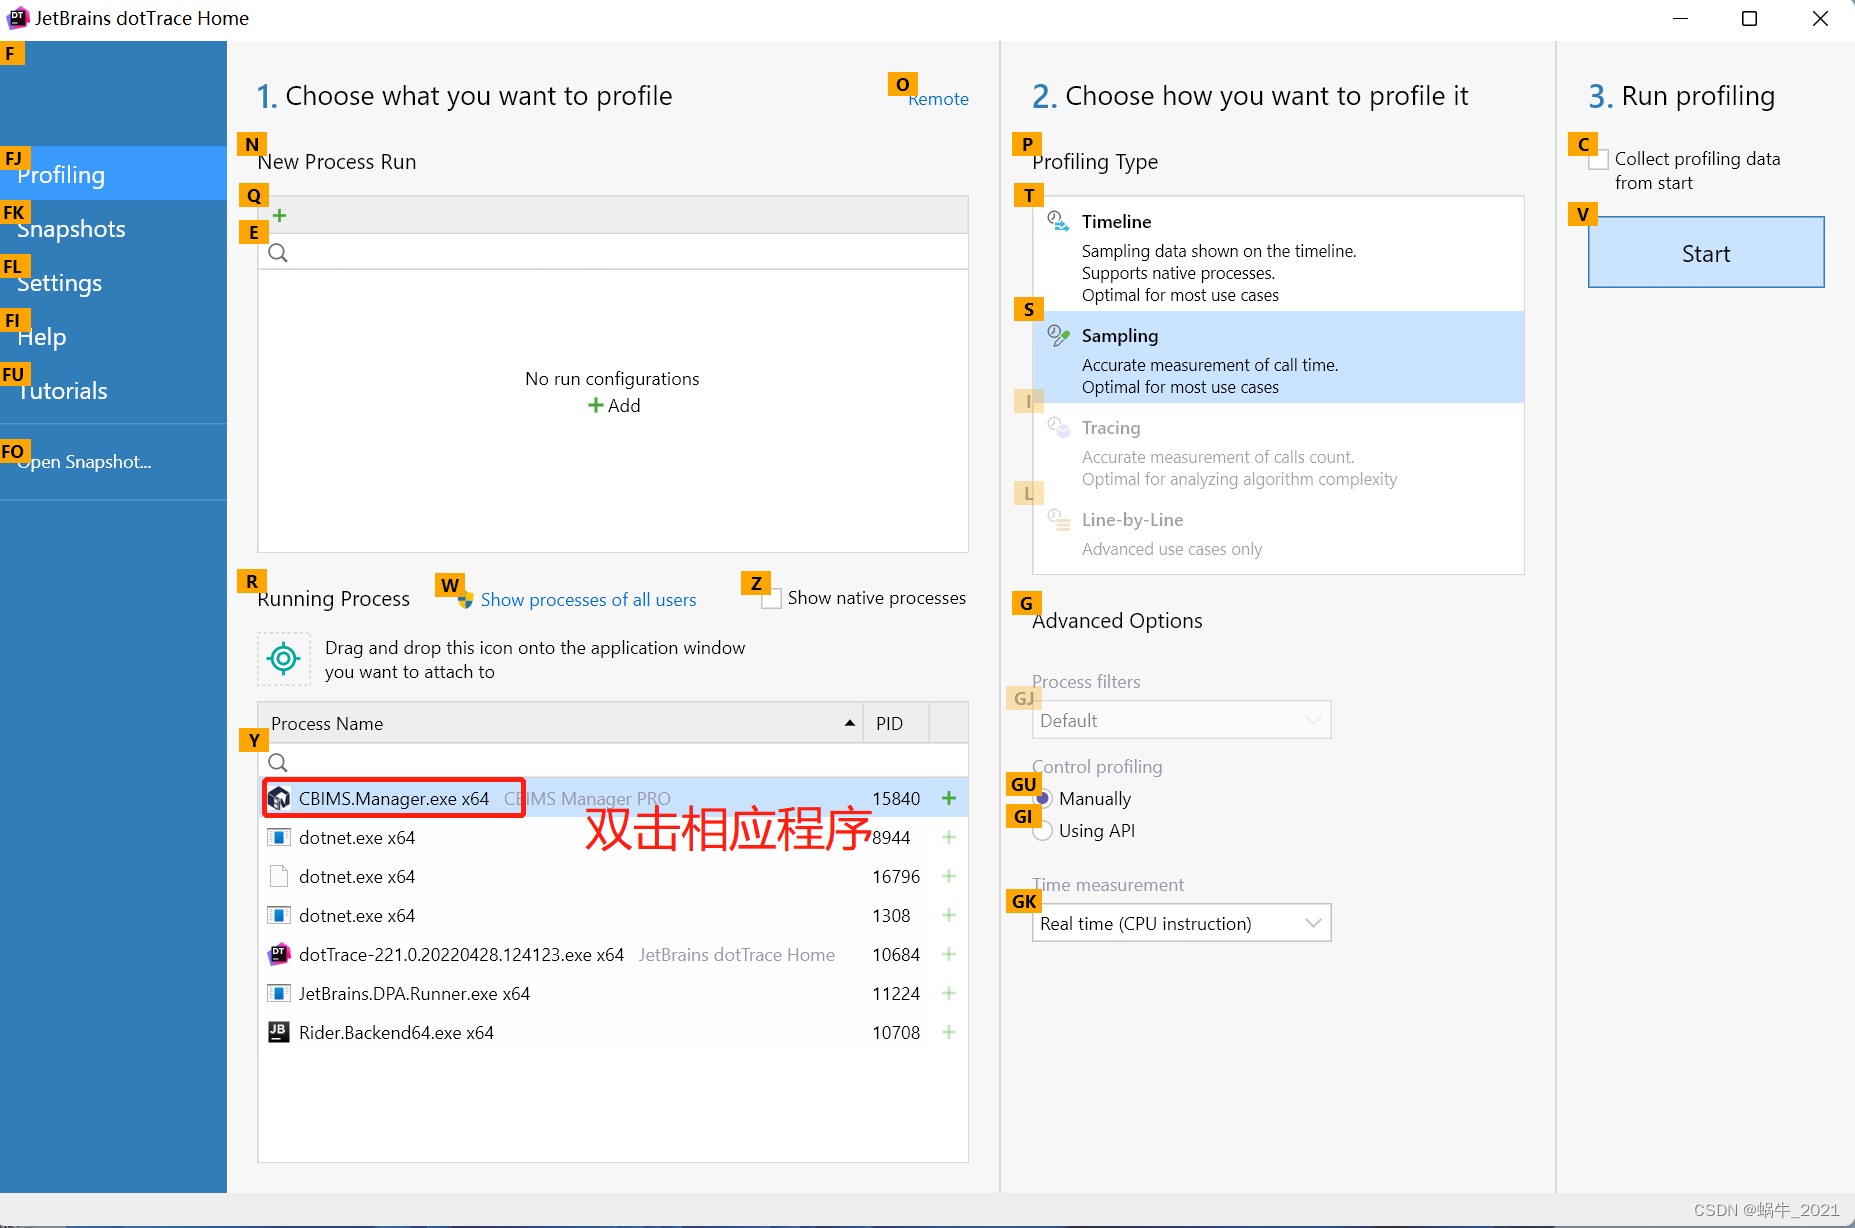Click the dotTrace logo in title bar

17,18
